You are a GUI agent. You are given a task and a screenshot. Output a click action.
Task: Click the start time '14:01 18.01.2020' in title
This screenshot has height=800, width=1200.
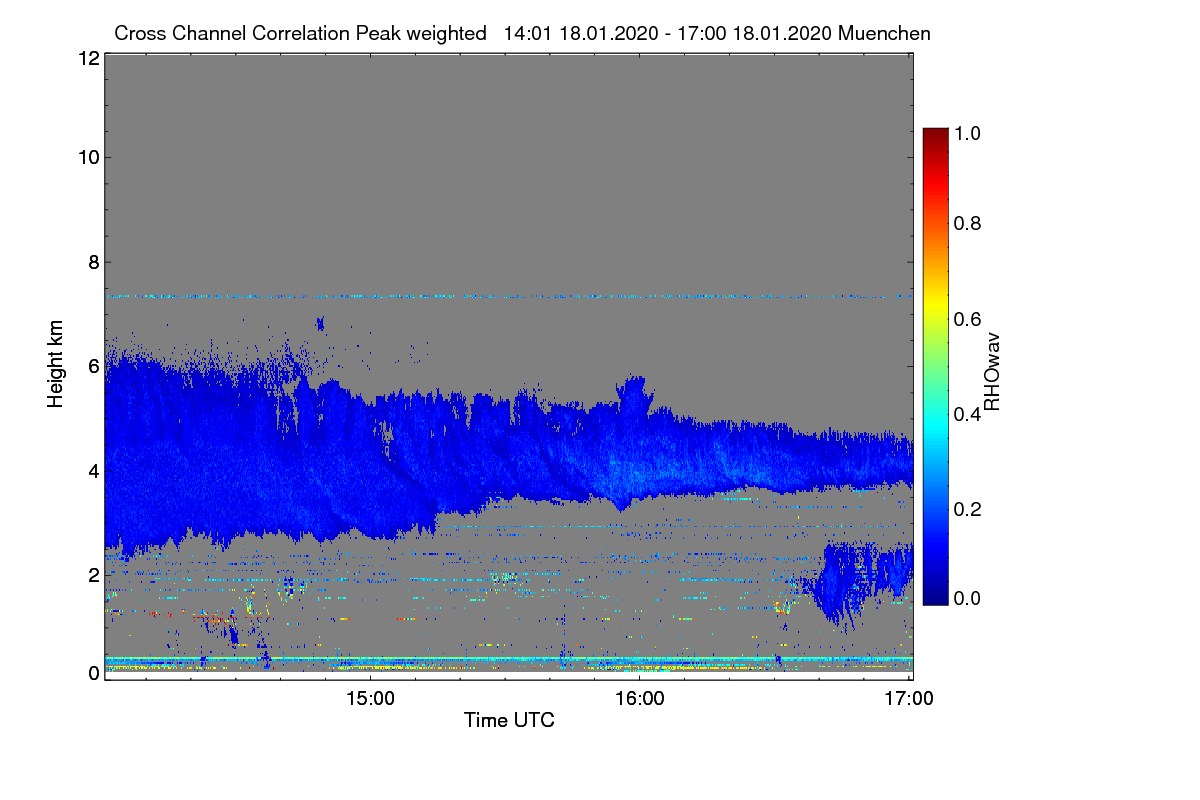(581, 33)
